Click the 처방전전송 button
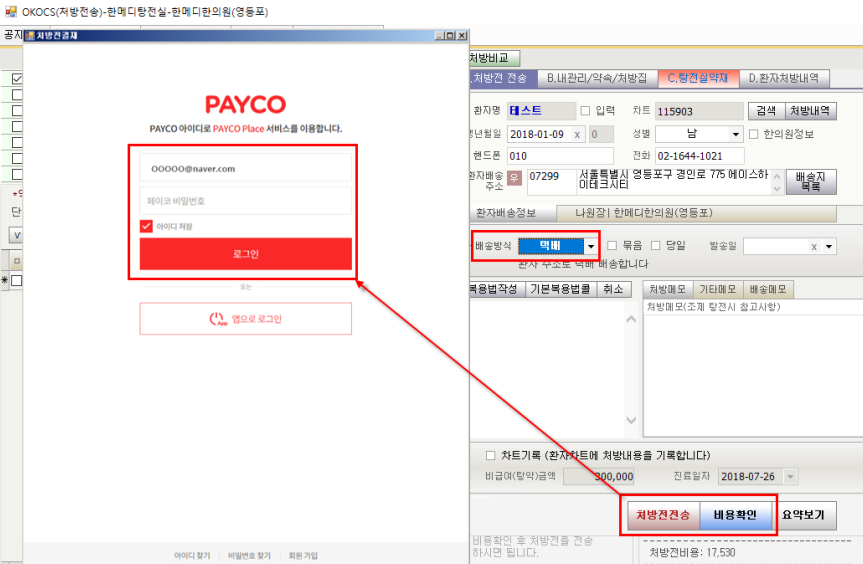This screenshot has height=564, width=863. (663, 515)
